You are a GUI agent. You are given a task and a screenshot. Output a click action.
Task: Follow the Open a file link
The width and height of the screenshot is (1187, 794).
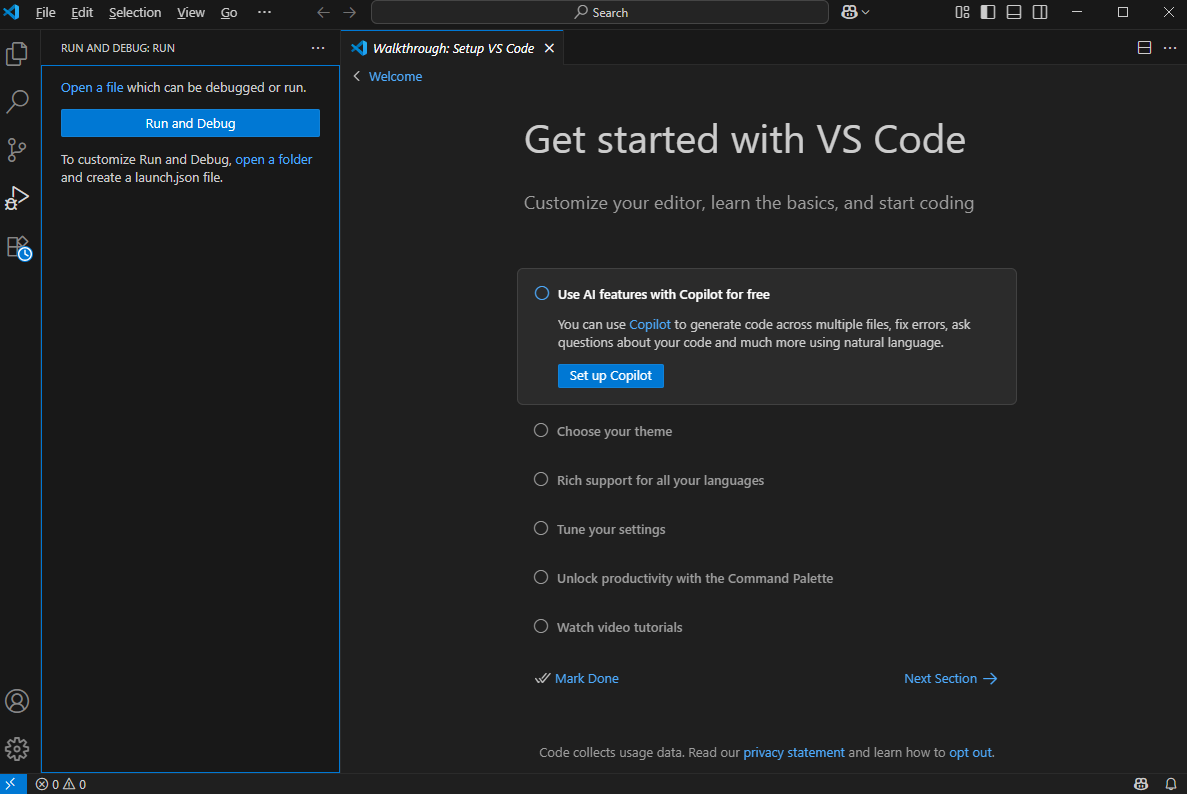[x=92, y=88]
